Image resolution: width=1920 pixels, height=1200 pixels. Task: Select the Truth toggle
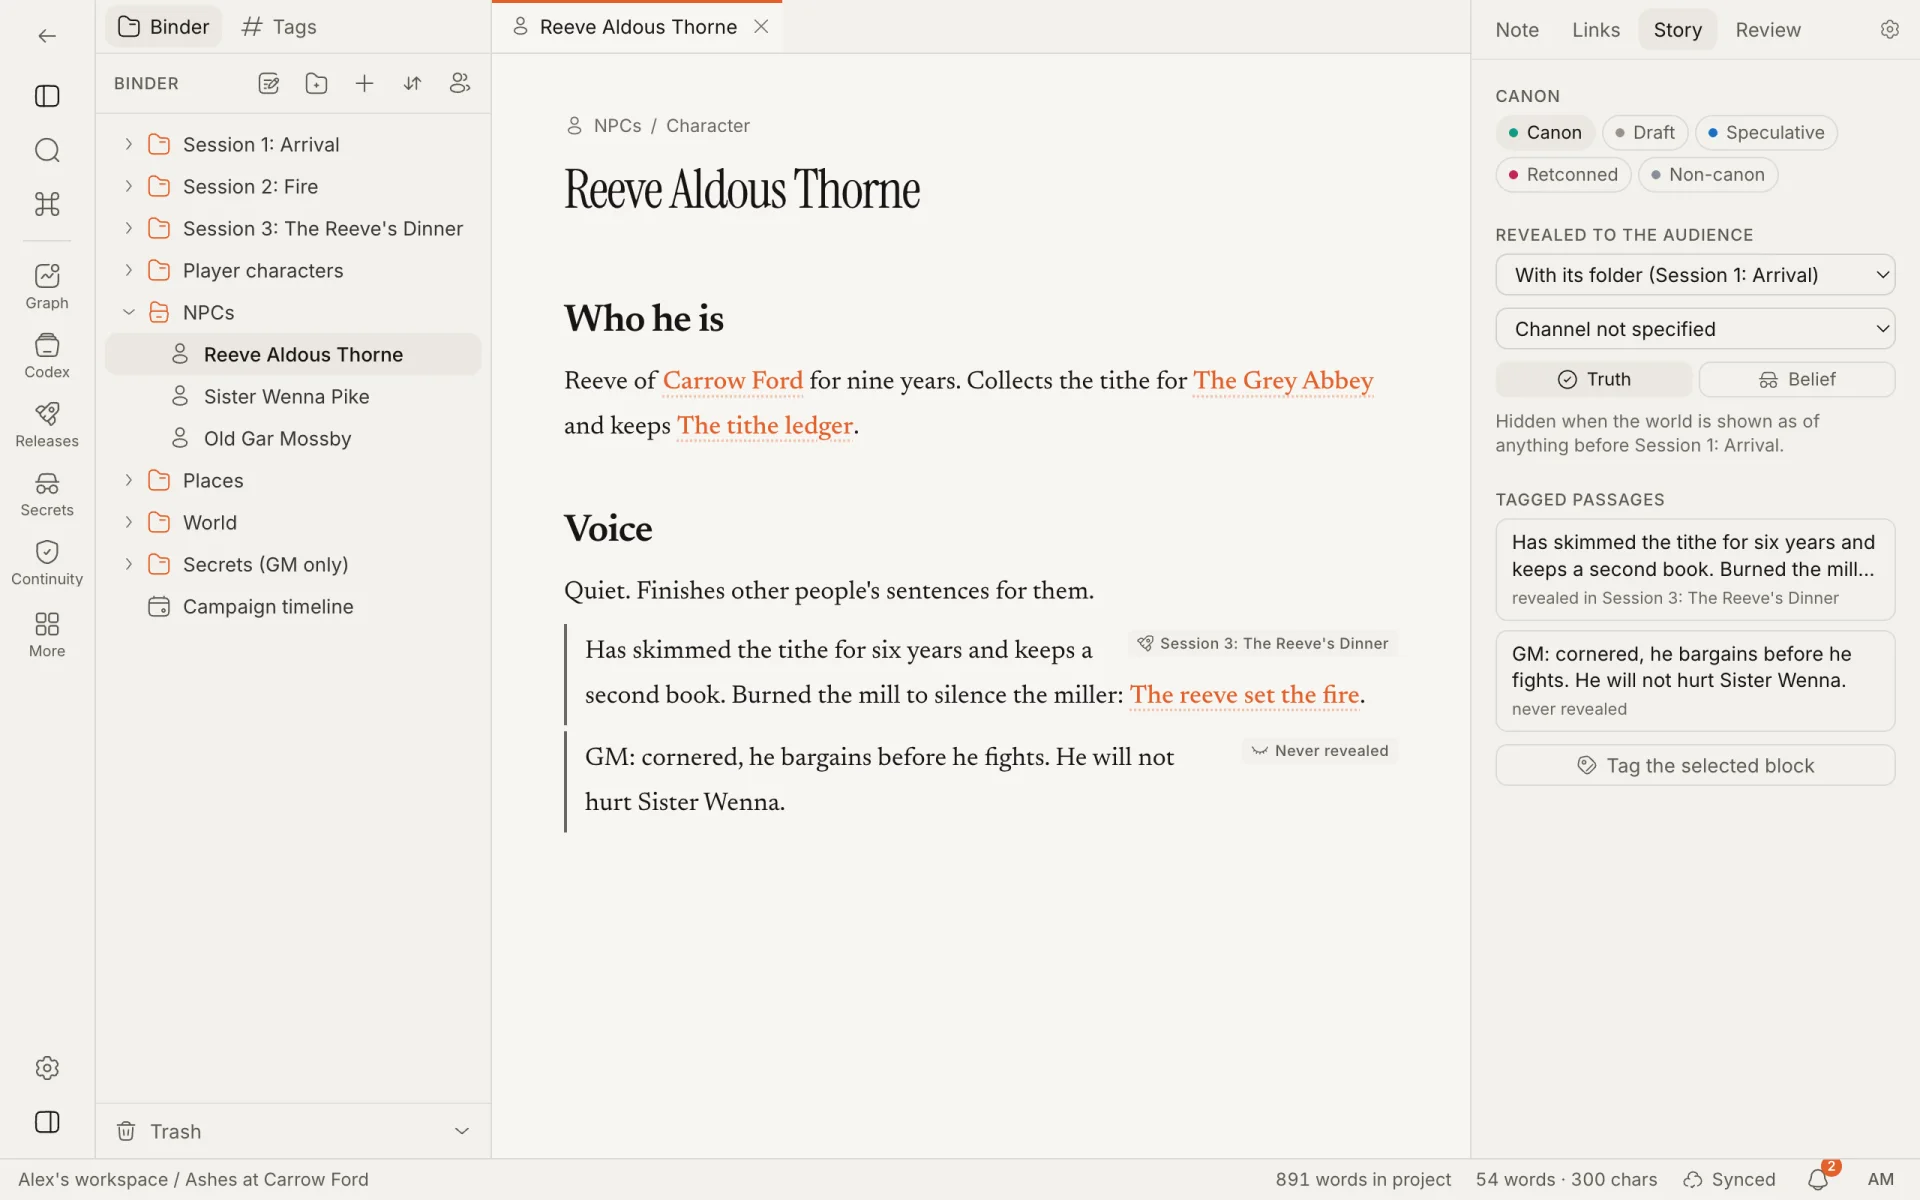1594,379
